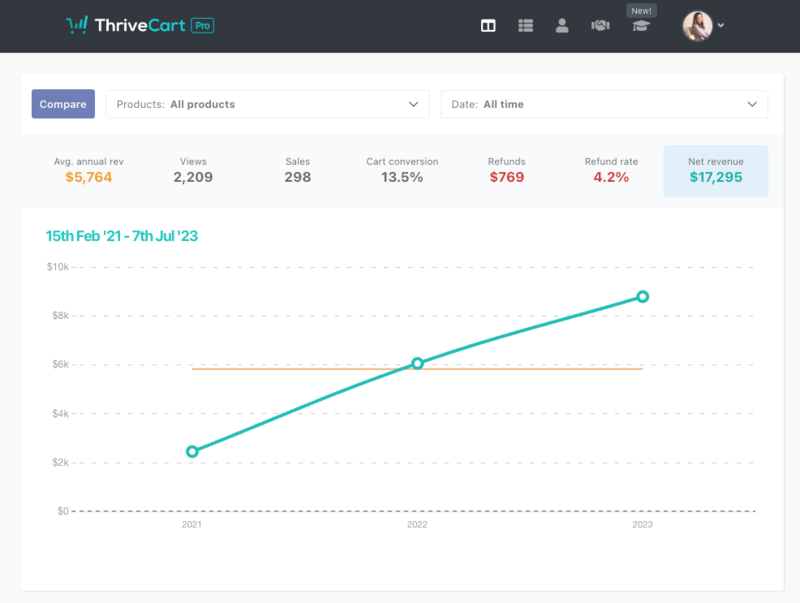Select the Refunds metric

[x=507, y=171]
